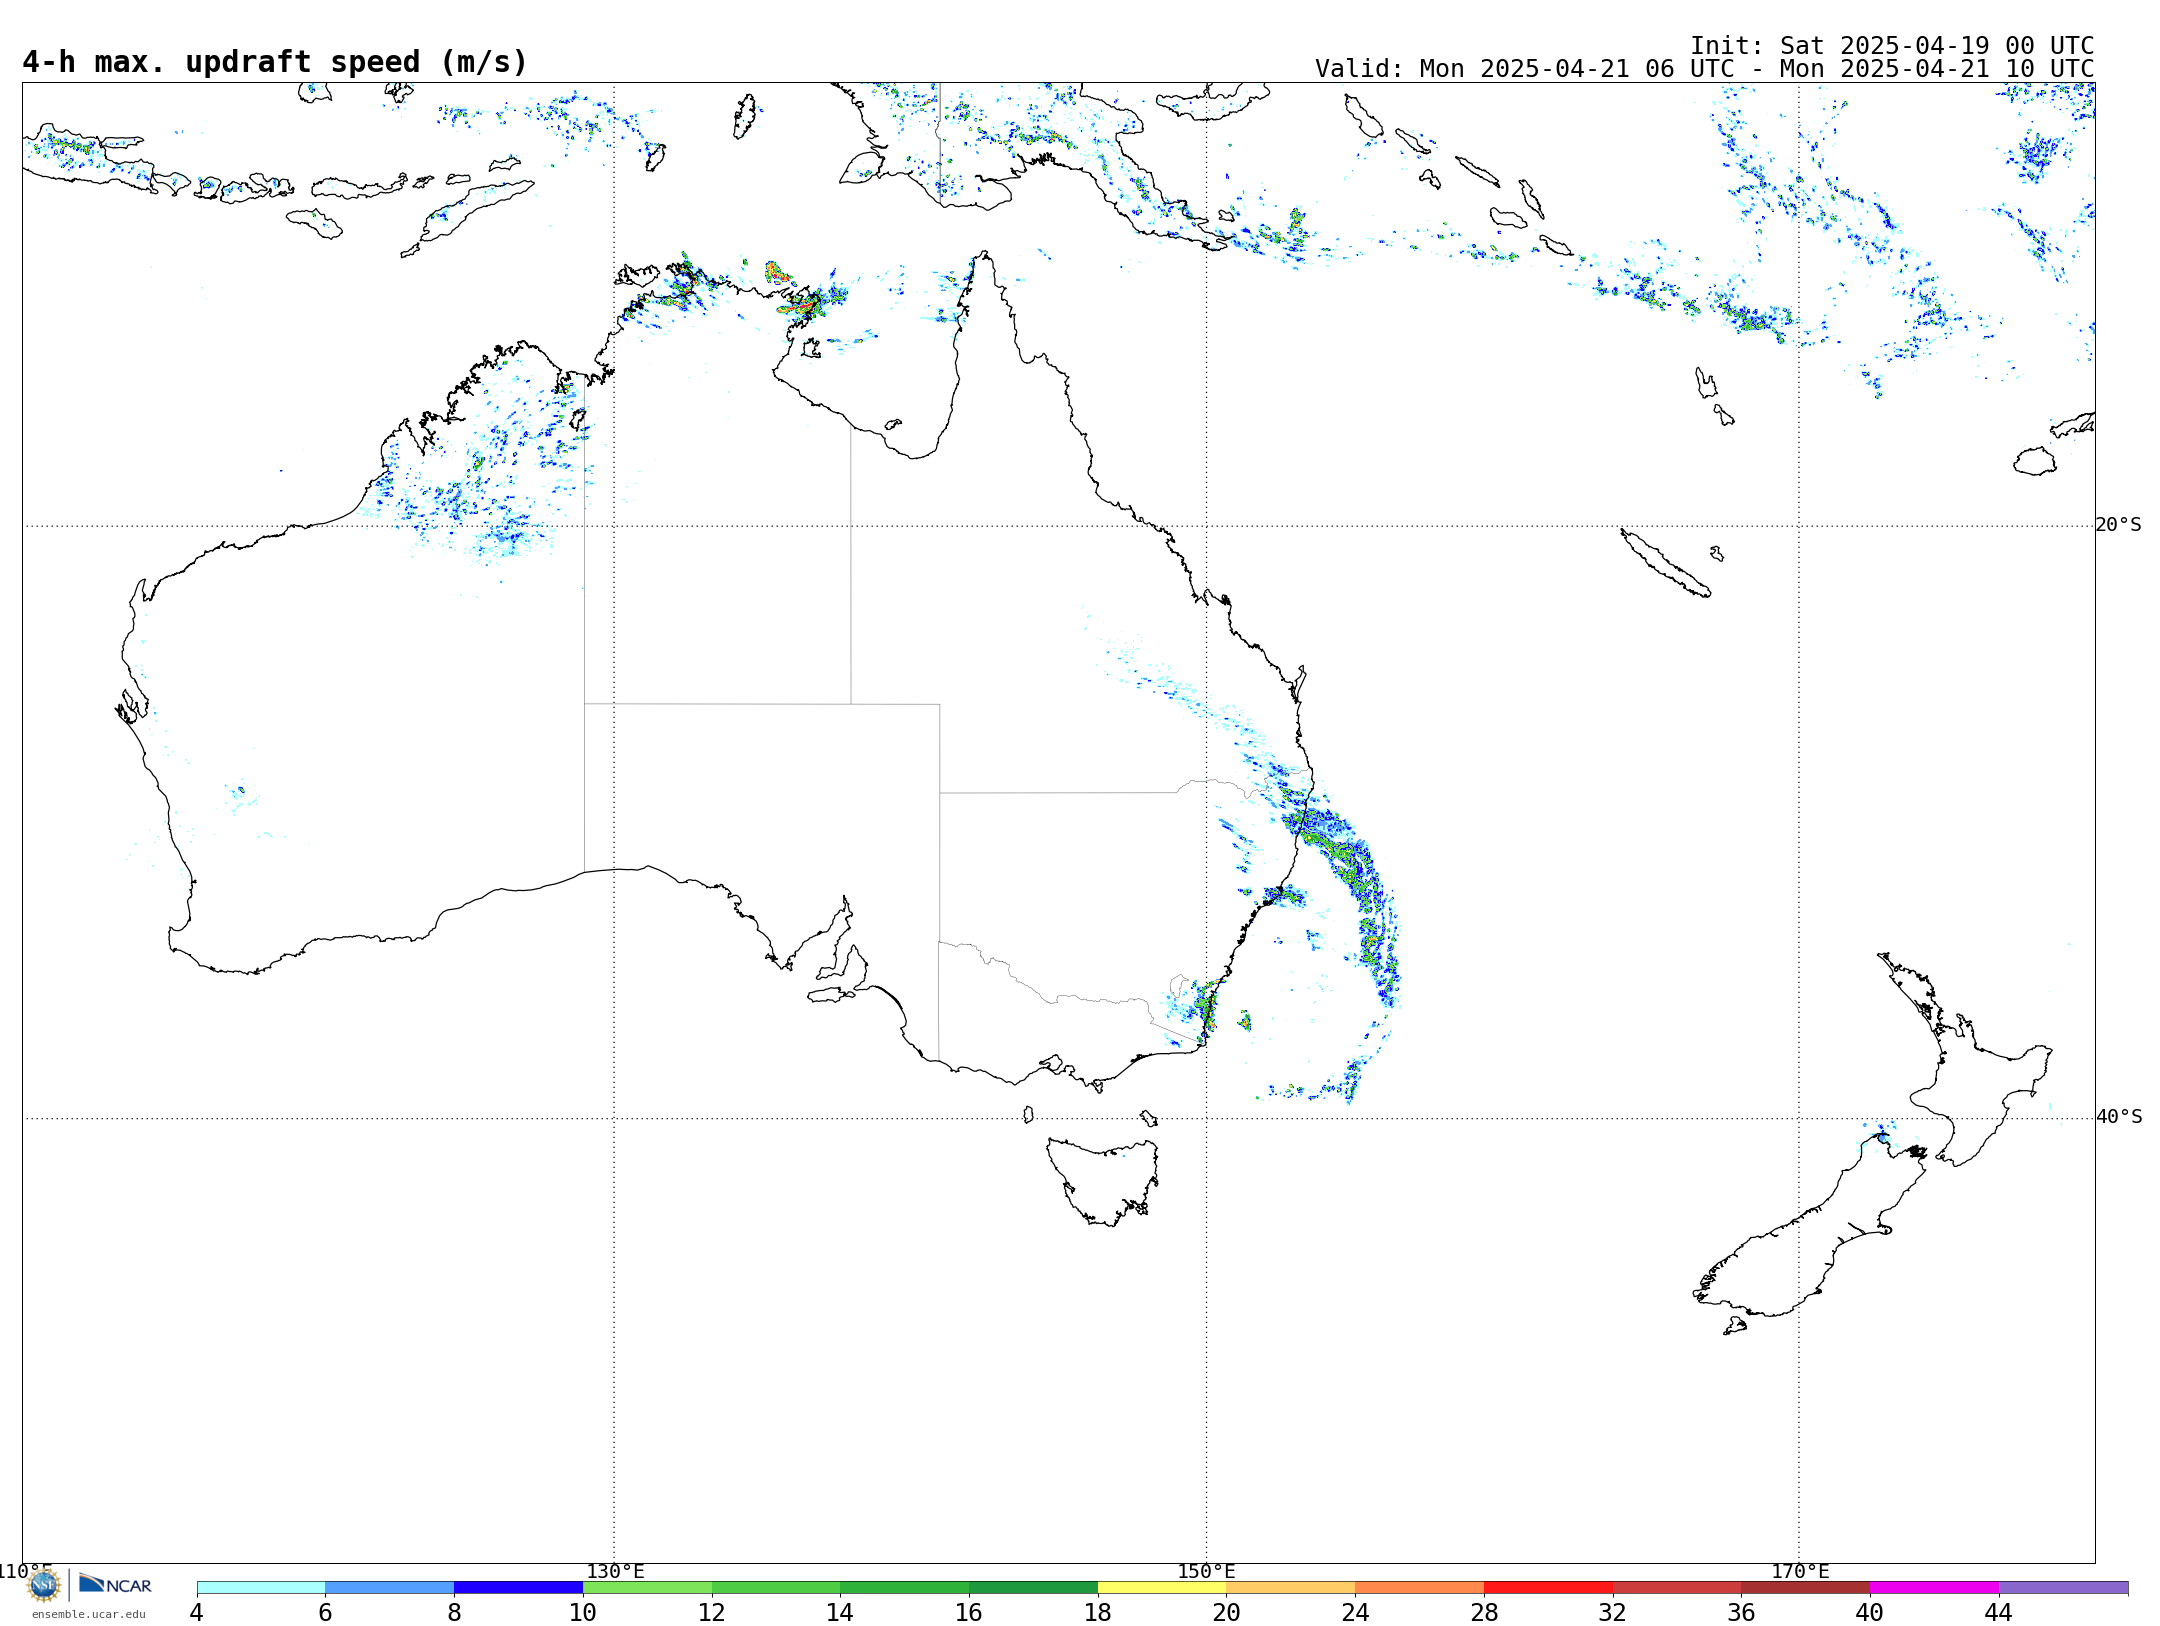Click the light cyan 4-6 colorbar segment
2160x1626 pixels.
(x=261, y=1588)
